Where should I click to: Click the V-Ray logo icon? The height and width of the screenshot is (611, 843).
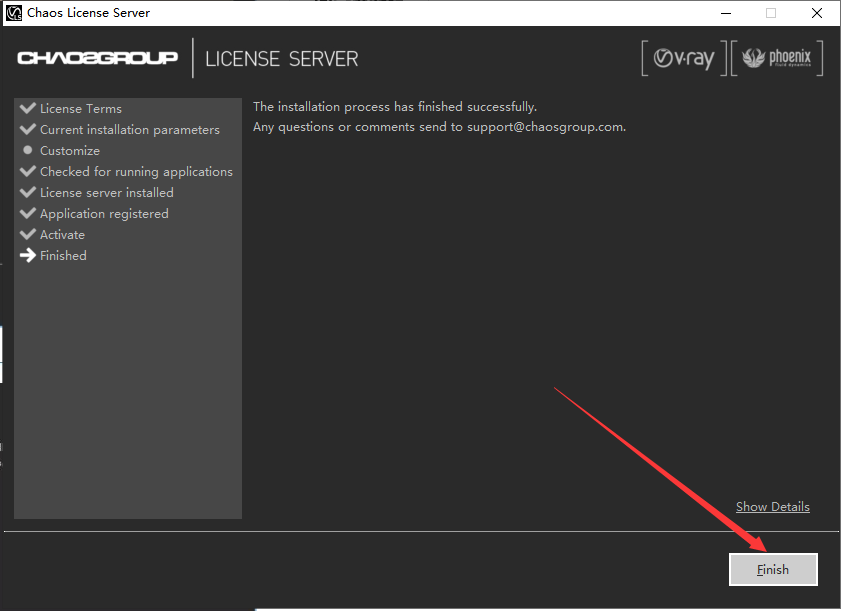(x=684, y=59)
